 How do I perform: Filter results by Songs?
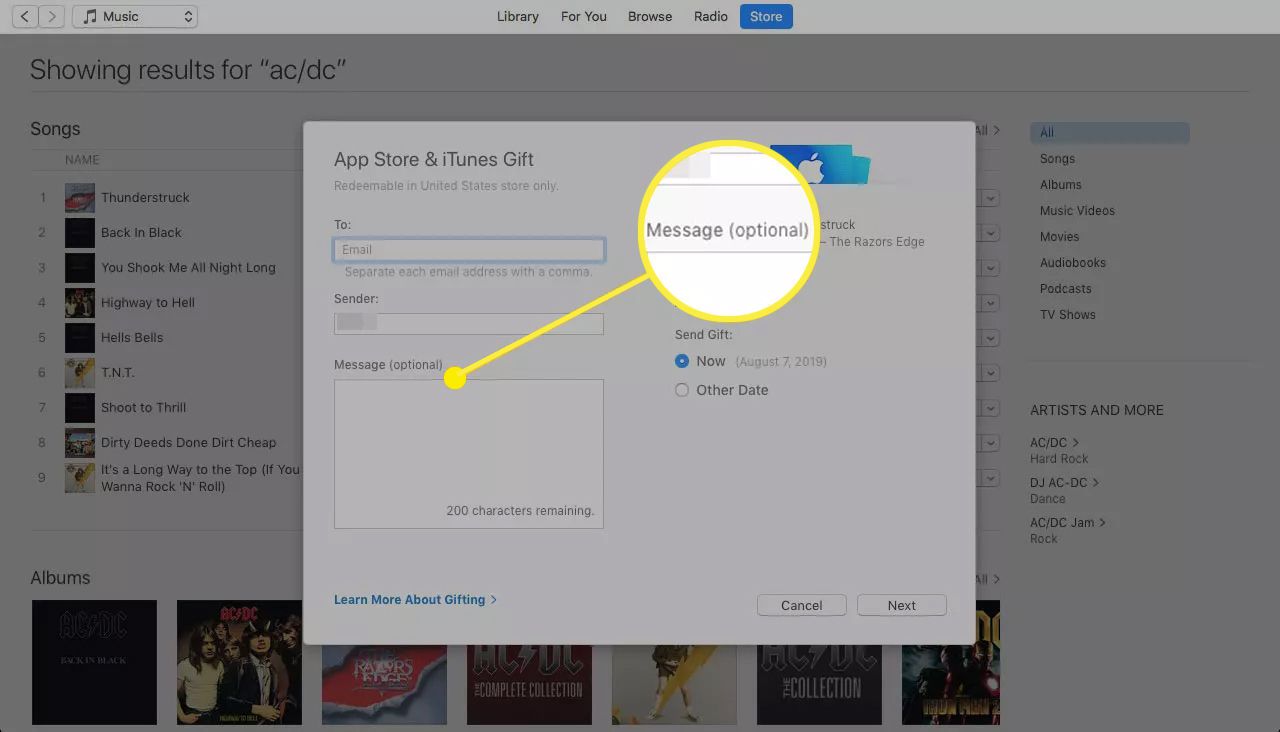click(x=1057, y=158)
